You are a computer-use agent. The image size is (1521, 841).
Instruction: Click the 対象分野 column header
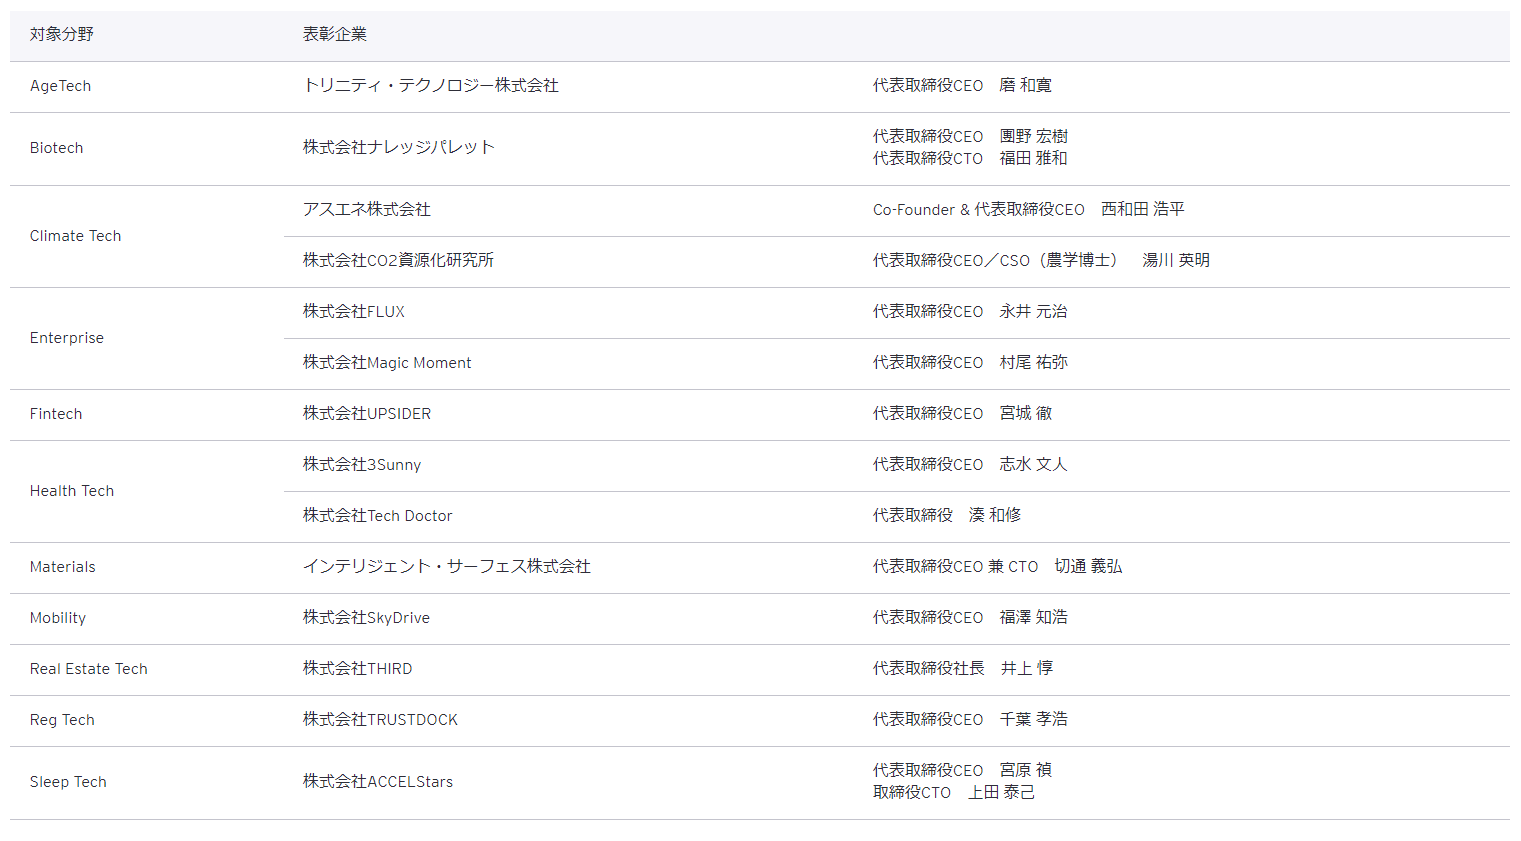click(62, 35)
